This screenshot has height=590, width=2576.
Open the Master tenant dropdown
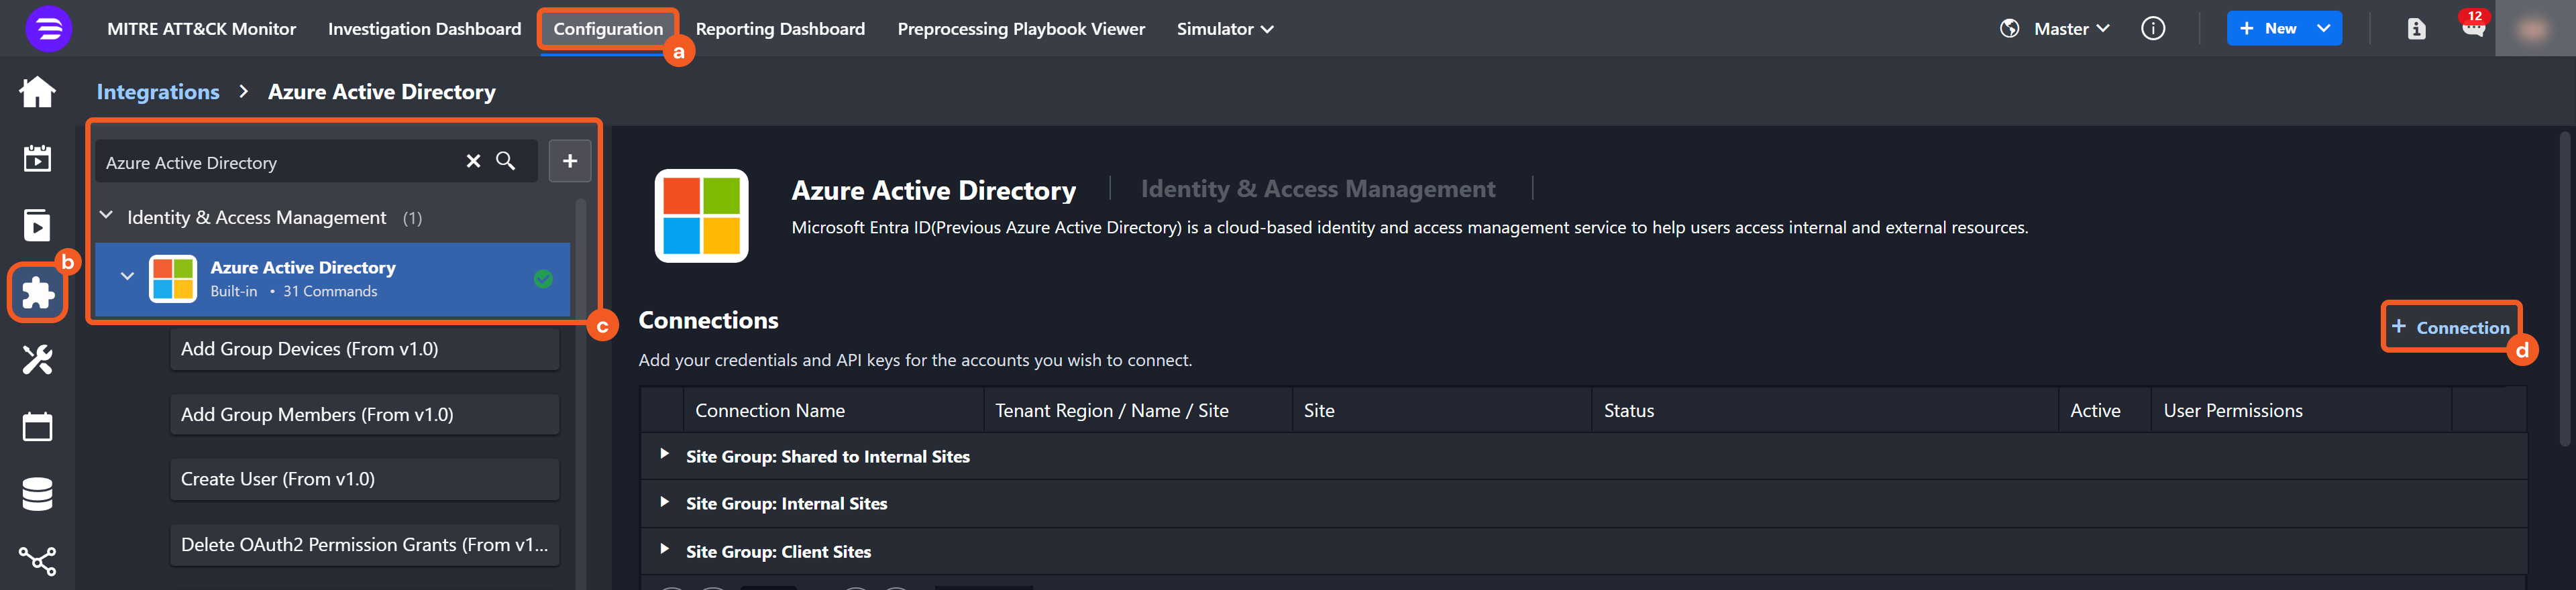2070,29
